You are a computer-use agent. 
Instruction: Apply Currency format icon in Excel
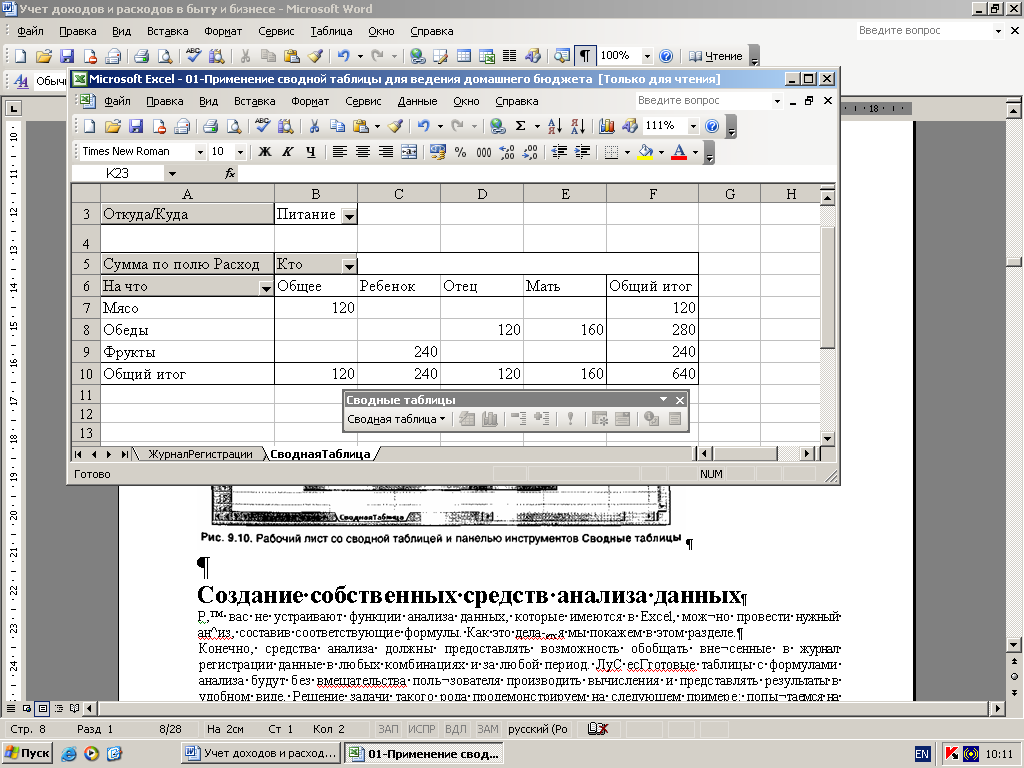(x=438, y=152)
